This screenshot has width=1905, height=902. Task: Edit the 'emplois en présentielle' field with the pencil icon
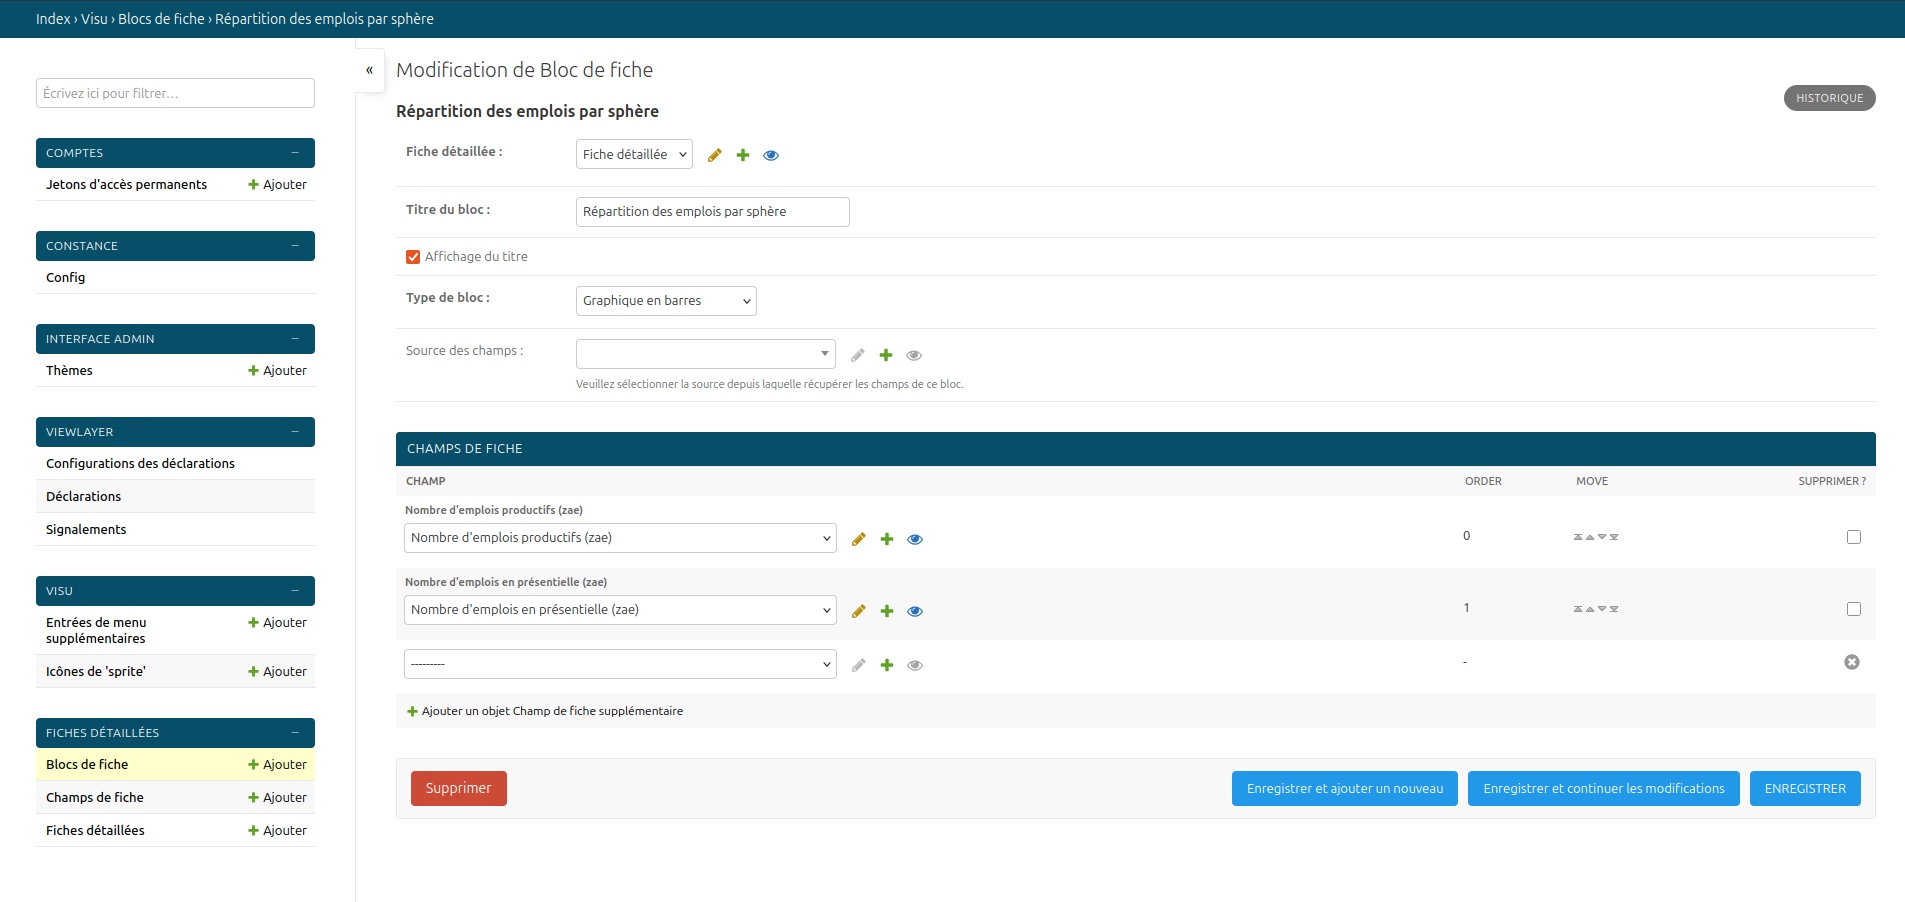(859, 611)
